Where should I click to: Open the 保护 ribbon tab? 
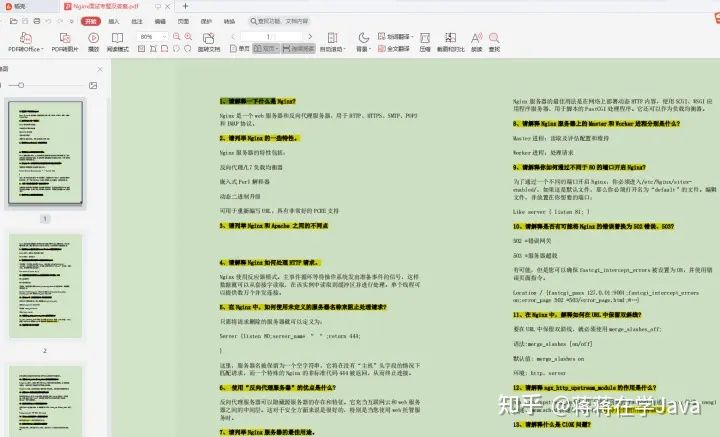click(x=206, y=21)
